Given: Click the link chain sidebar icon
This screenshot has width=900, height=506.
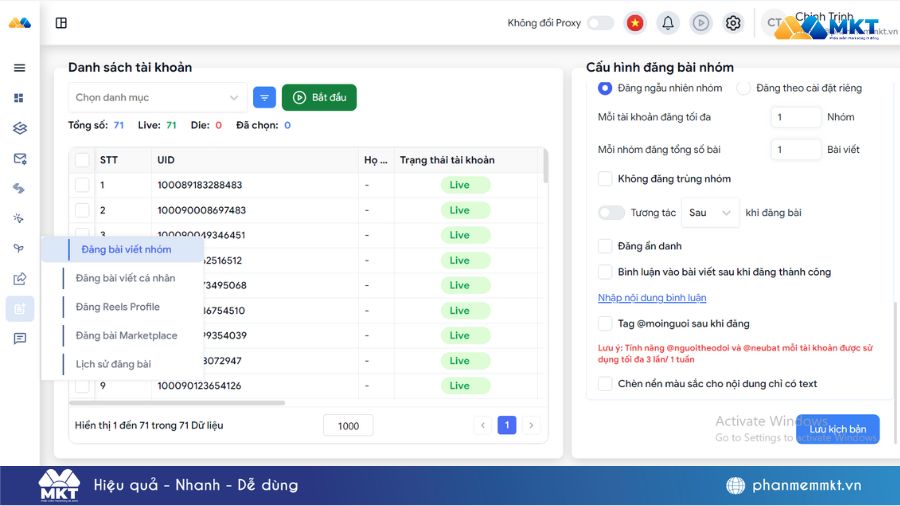Looking at the screenshot, I should click(x=19, y=188).
